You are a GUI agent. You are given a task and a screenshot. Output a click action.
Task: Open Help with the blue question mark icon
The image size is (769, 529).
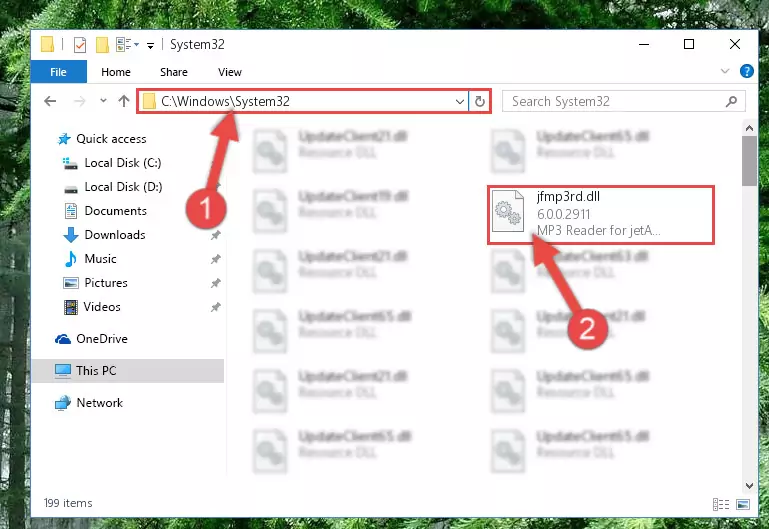click(746, 72)
